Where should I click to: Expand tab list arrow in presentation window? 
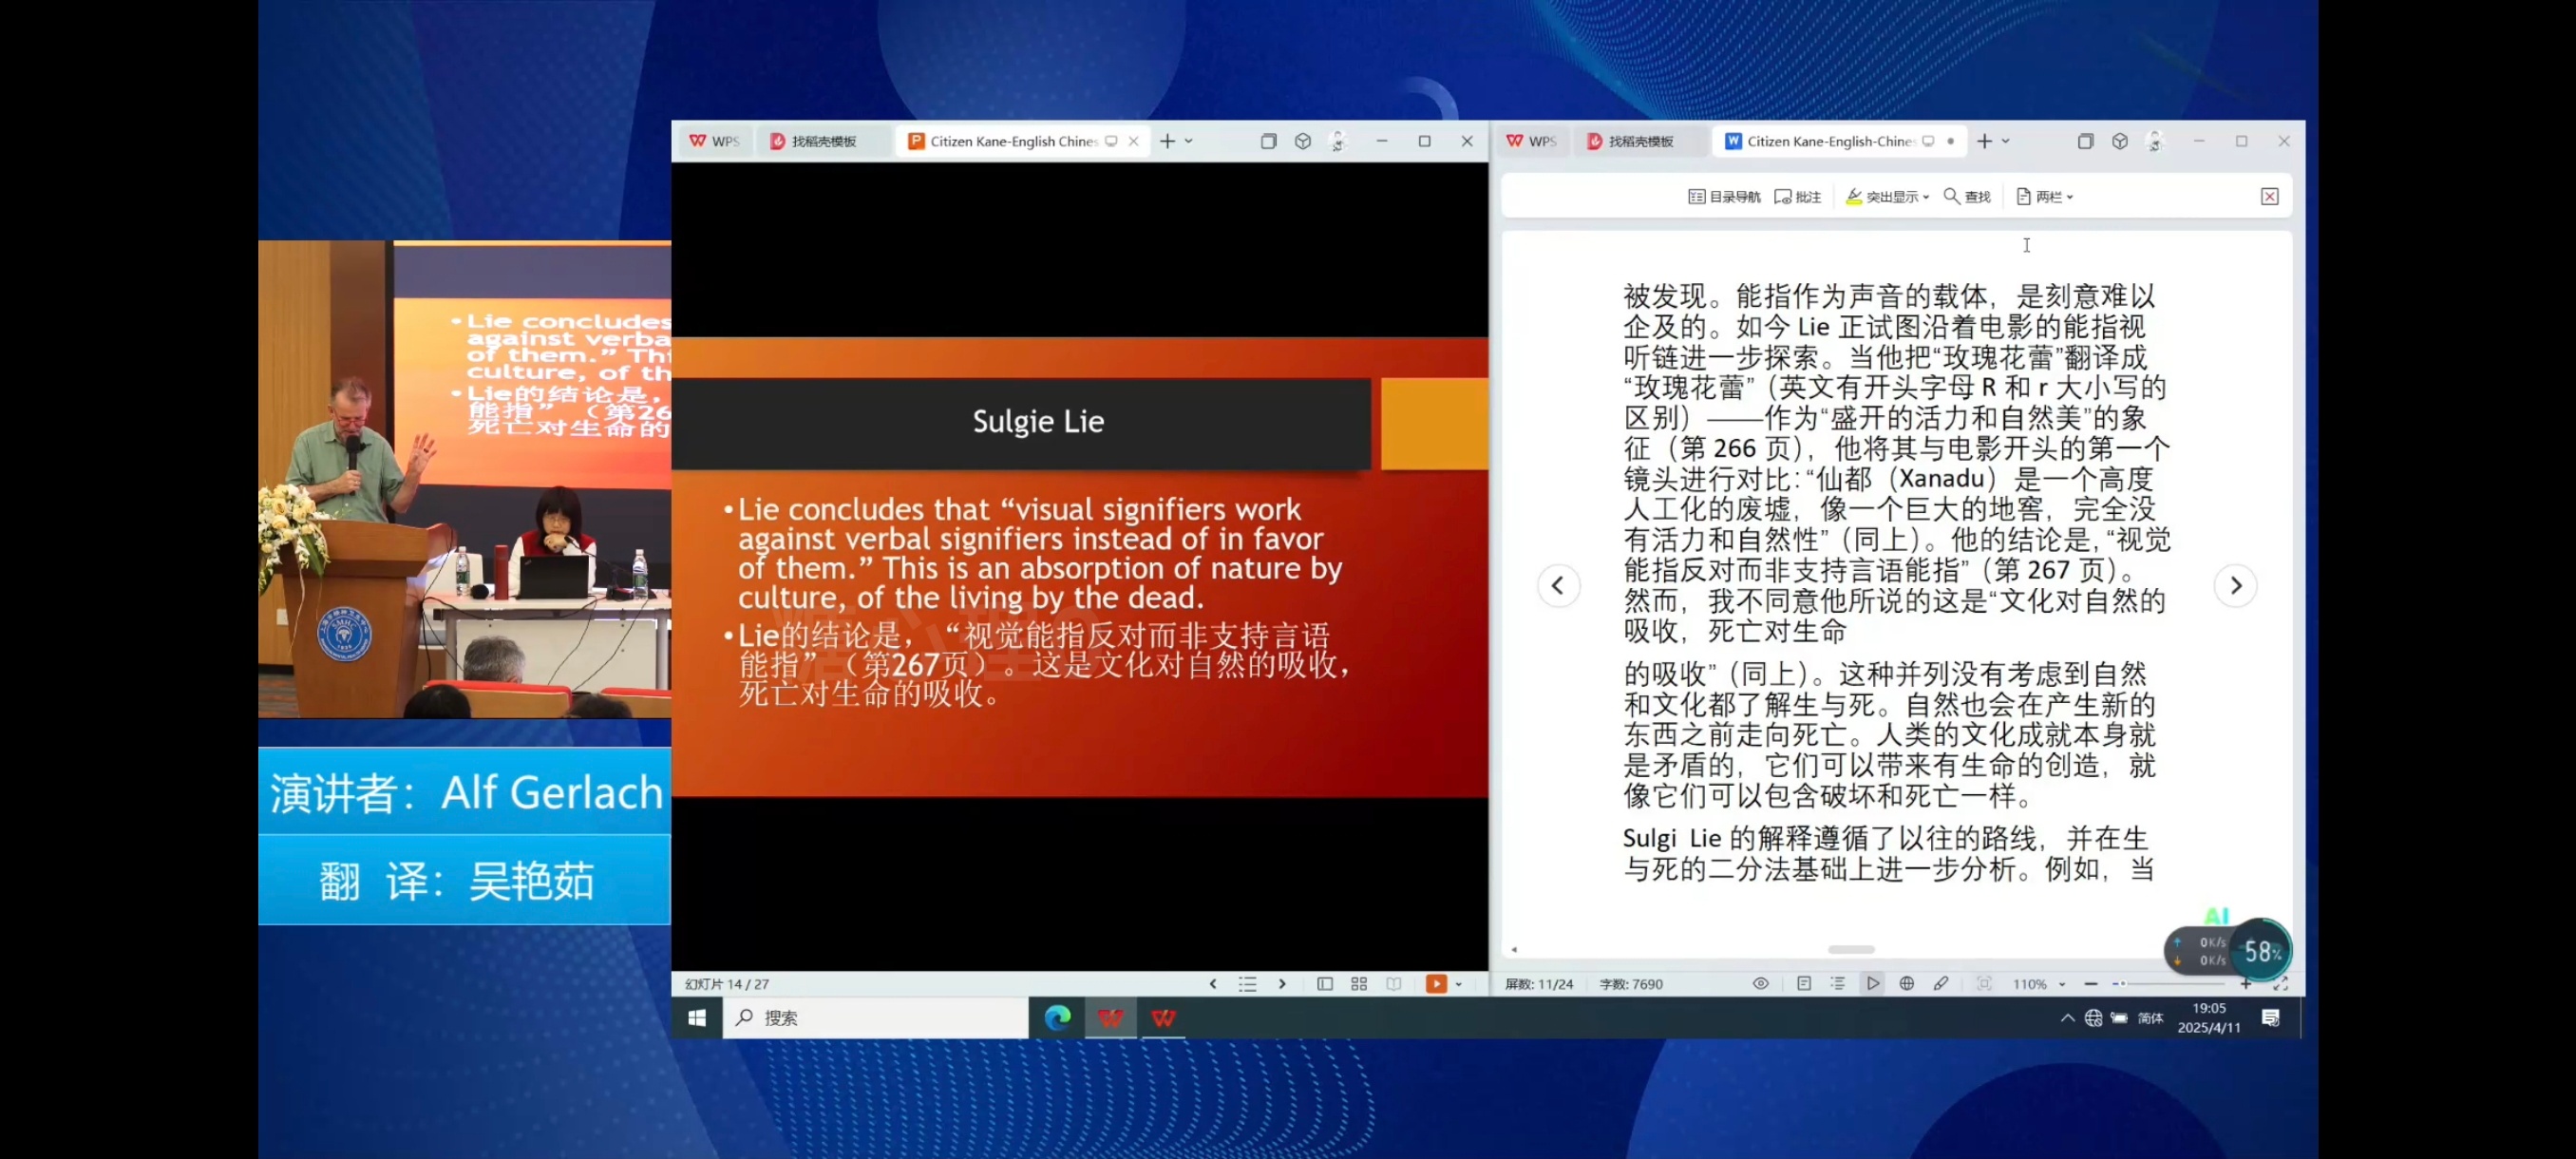click(x=1189, y=141)
